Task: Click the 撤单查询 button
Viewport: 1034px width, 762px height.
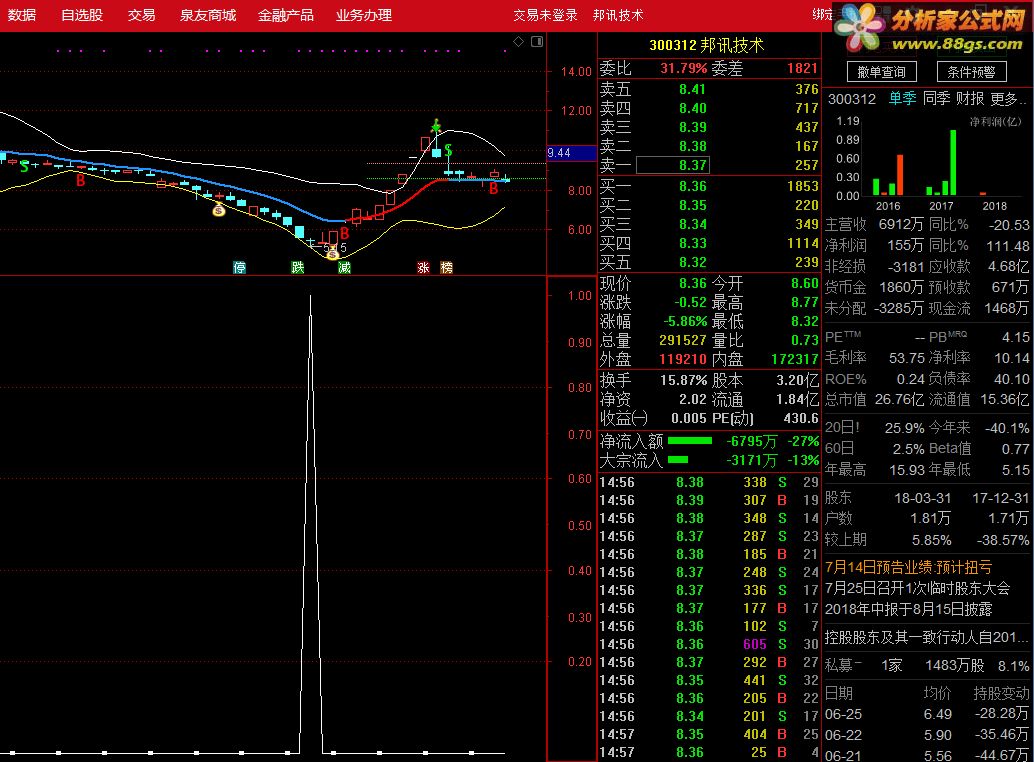Action: pyautogui.click(x=881, y=72)
